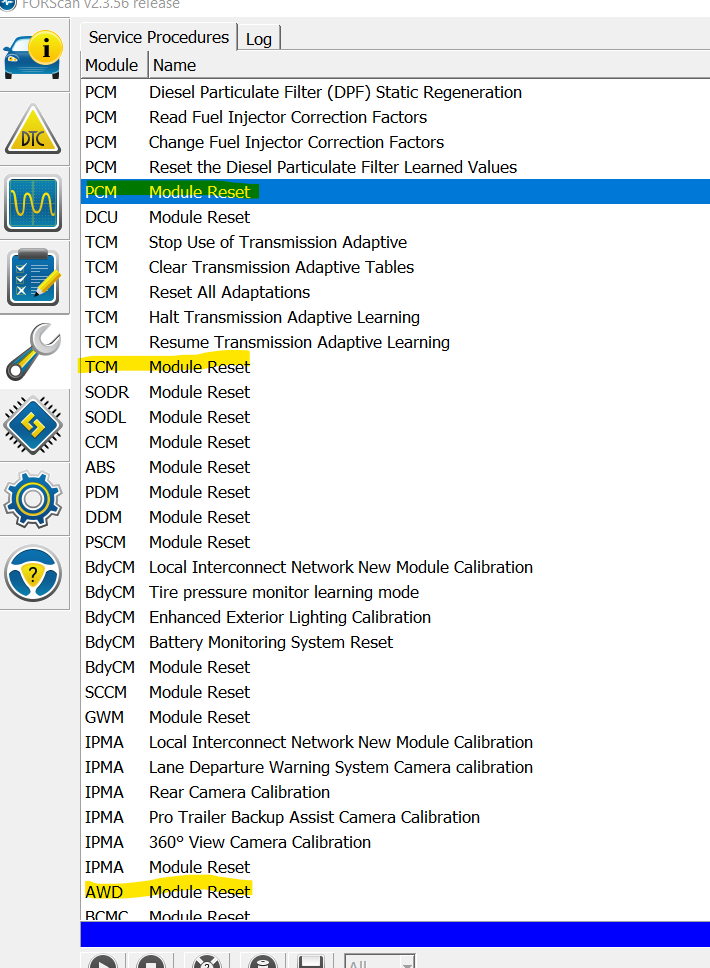The height and width of the screenshot is (968, 710).
Task: Select SCCM Module Reset
Action: coord(395,692)
